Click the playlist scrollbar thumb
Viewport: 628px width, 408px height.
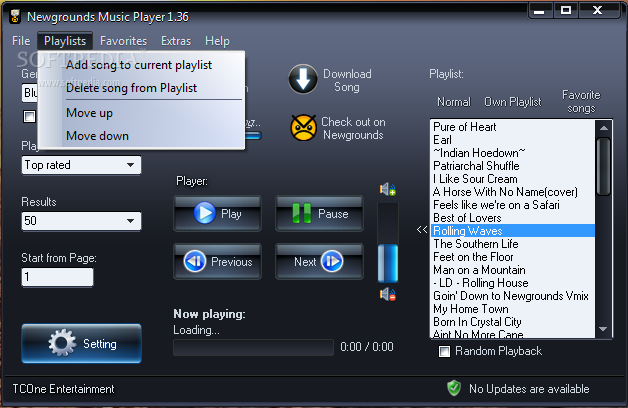point(604,167)
